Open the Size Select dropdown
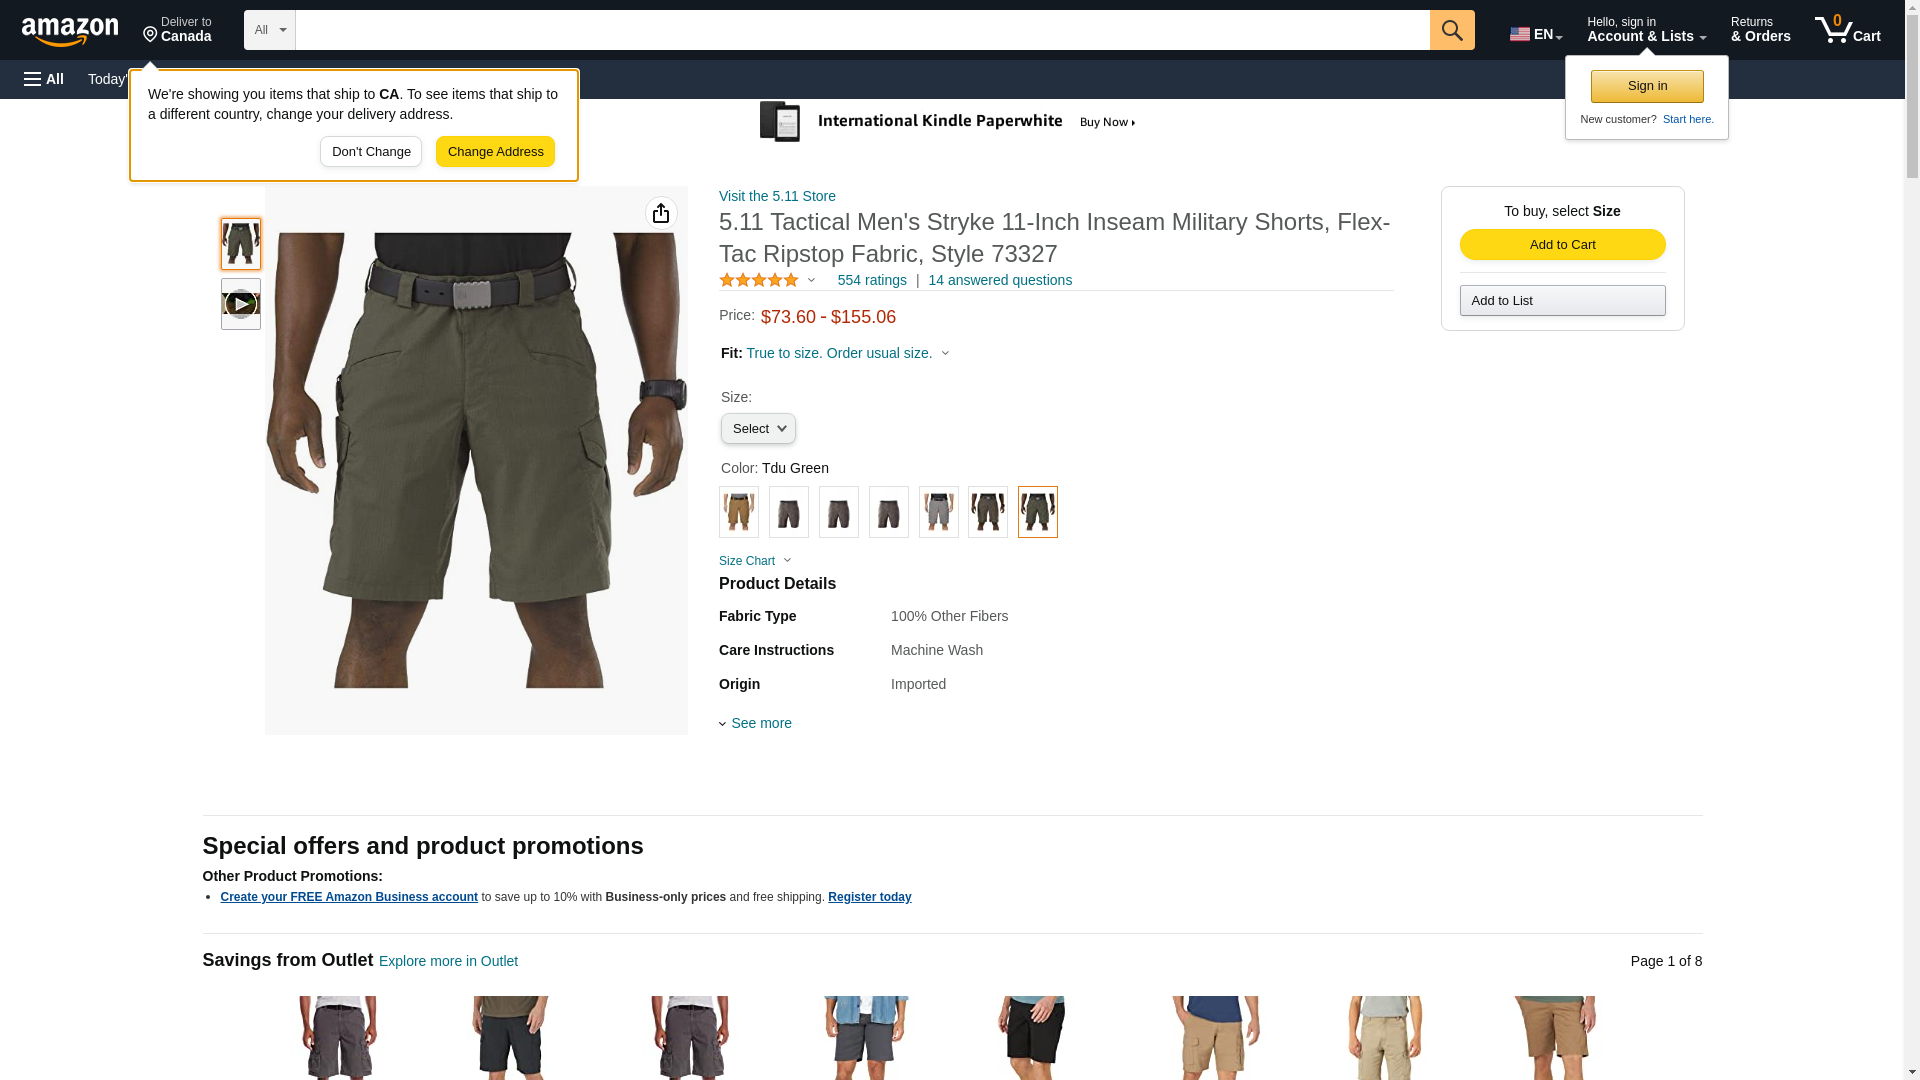Viewport: 1920px width, 1080px height. [758, 429]
